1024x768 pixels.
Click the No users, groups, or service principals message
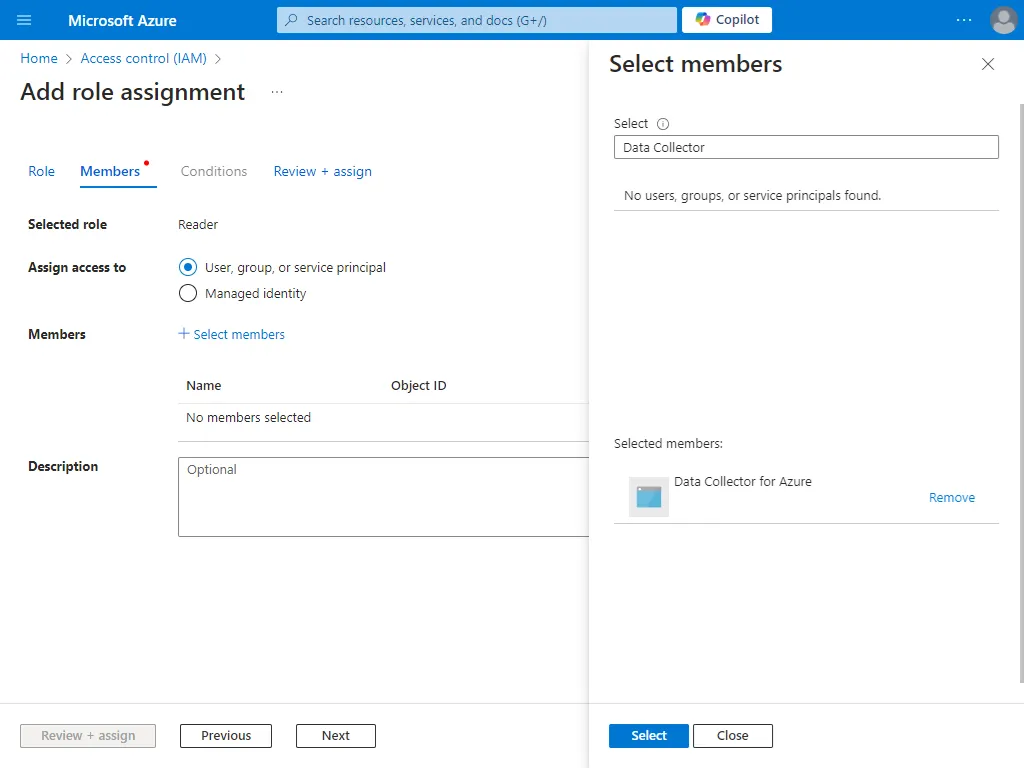pyautogui.click(x=752, y=195)
